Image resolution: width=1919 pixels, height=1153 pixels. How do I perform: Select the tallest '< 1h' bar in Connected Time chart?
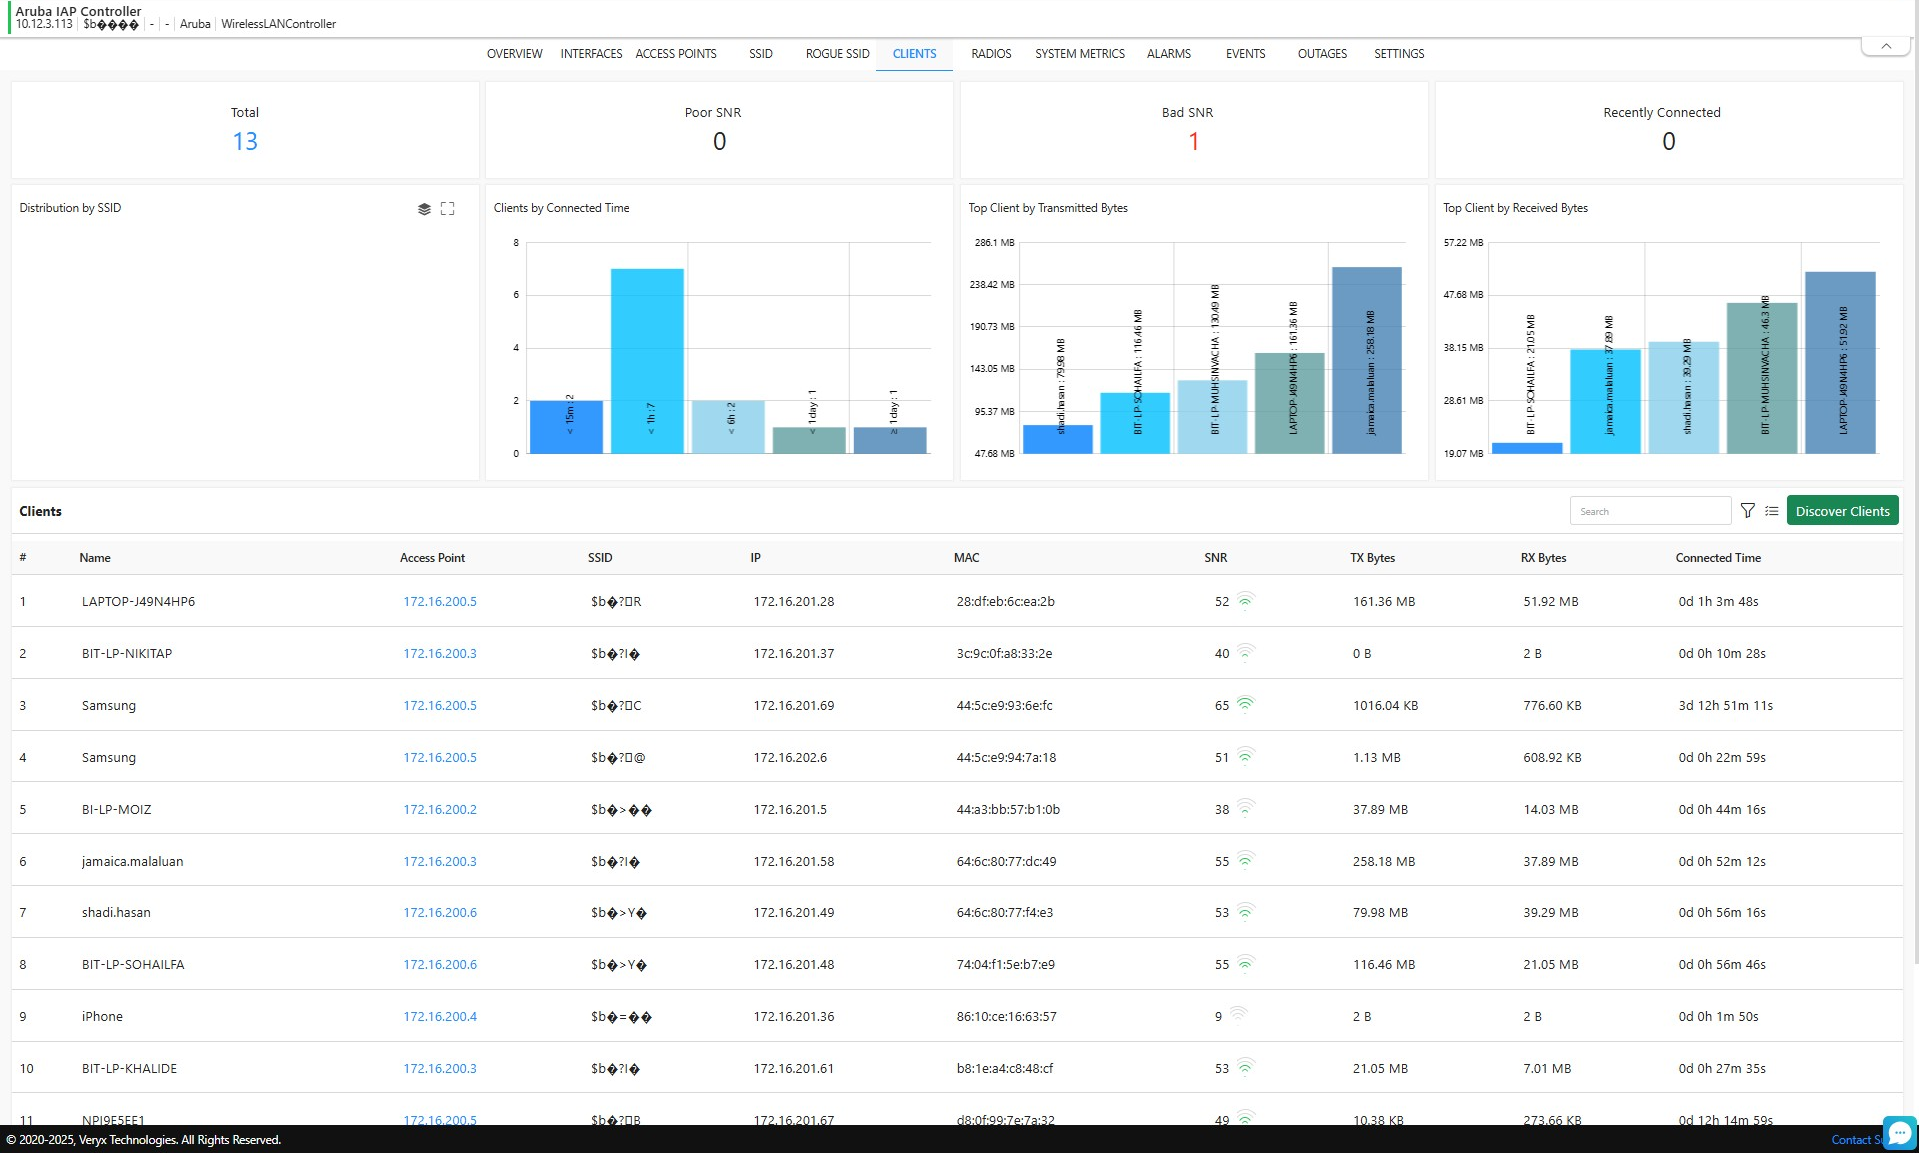647,360
